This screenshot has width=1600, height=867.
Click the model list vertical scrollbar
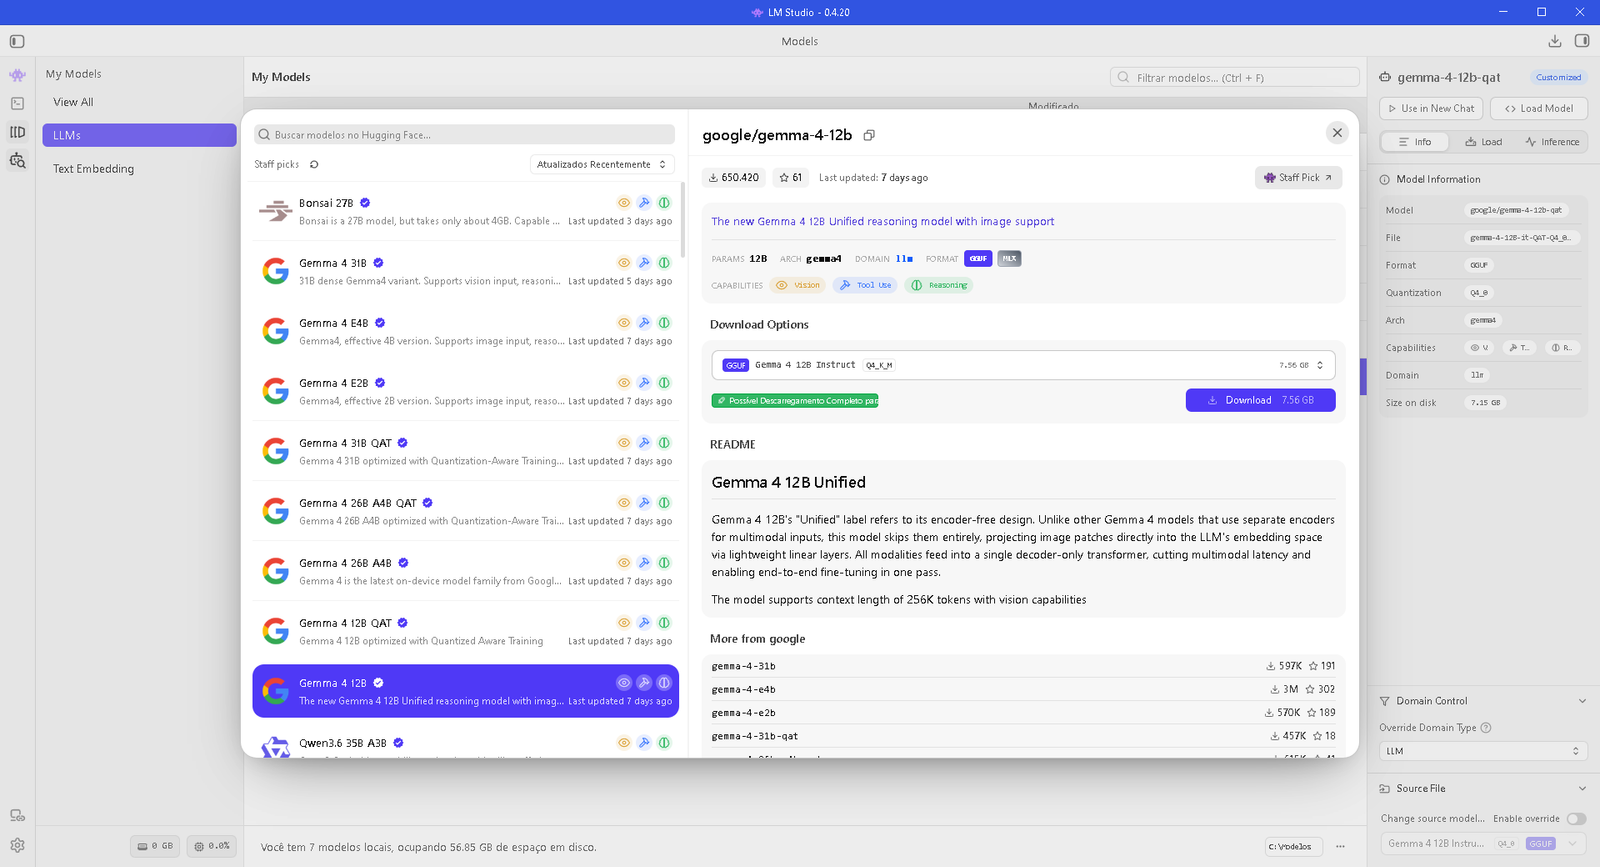[683, 220]
